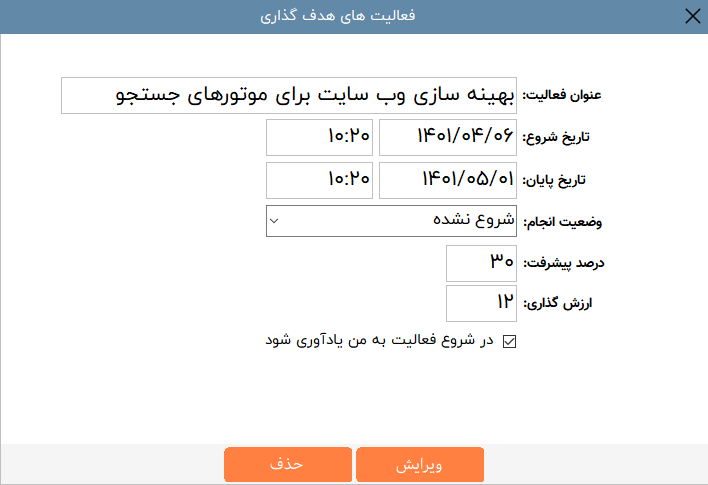The image size is (708, 485).
Task: Select the start date field ۱۴۰۱/۰۴/۰۶
Action: (450, 137)
